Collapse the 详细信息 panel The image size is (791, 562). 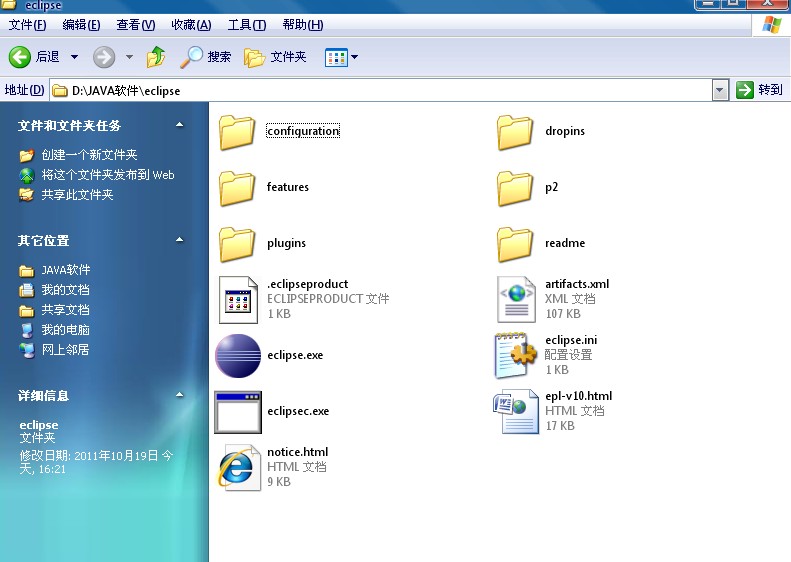pyautogui.click(x=180, y=395)
